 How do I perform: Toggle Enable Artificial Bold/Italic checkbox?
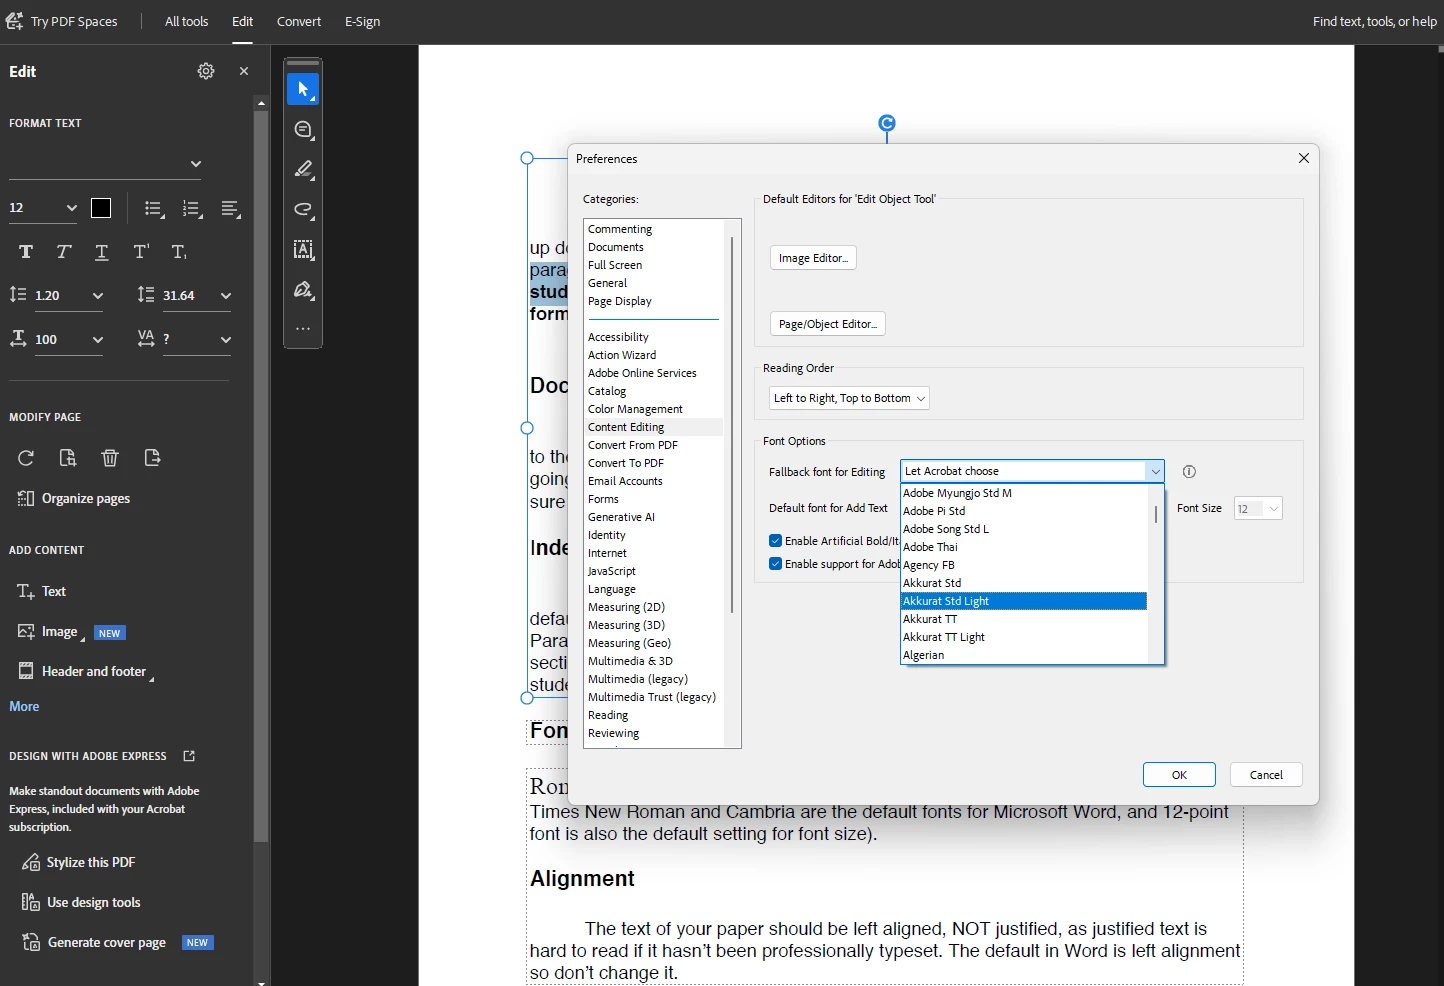pyautogui.click(x=775, y=541)
